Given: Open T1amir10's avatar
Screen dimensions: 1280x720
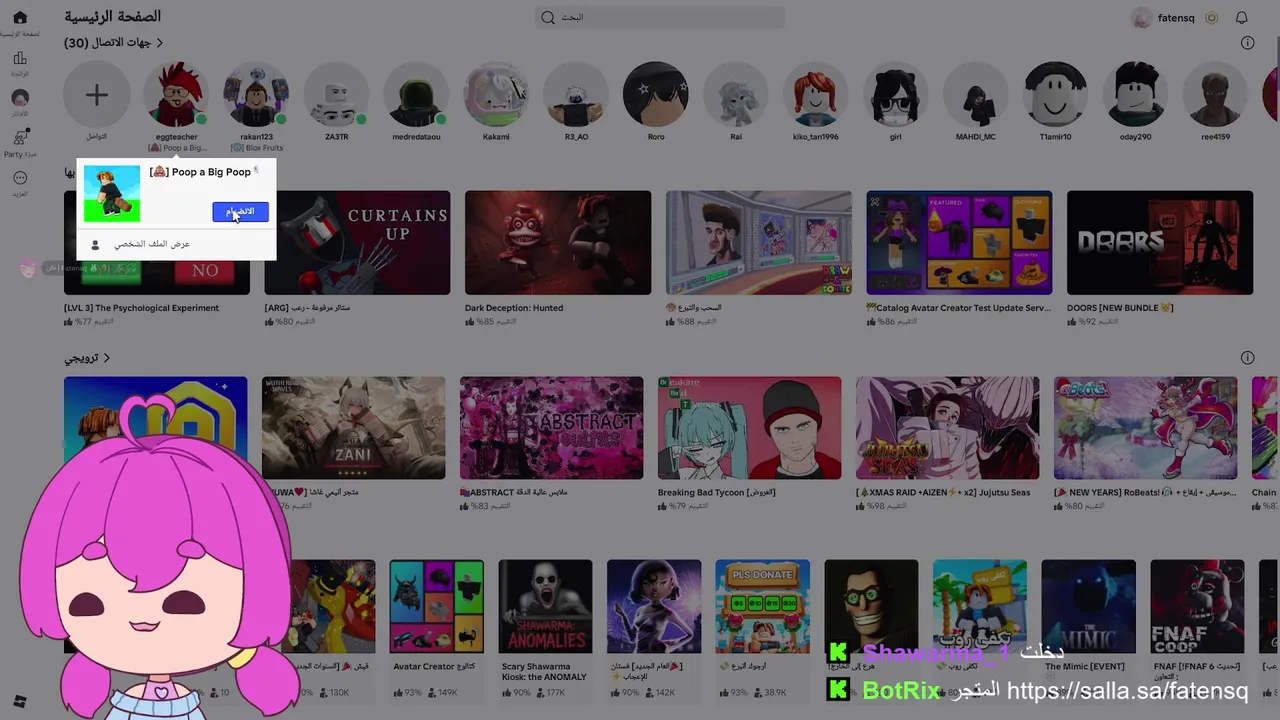Looking at the screenshot, I should point(1055,95).
